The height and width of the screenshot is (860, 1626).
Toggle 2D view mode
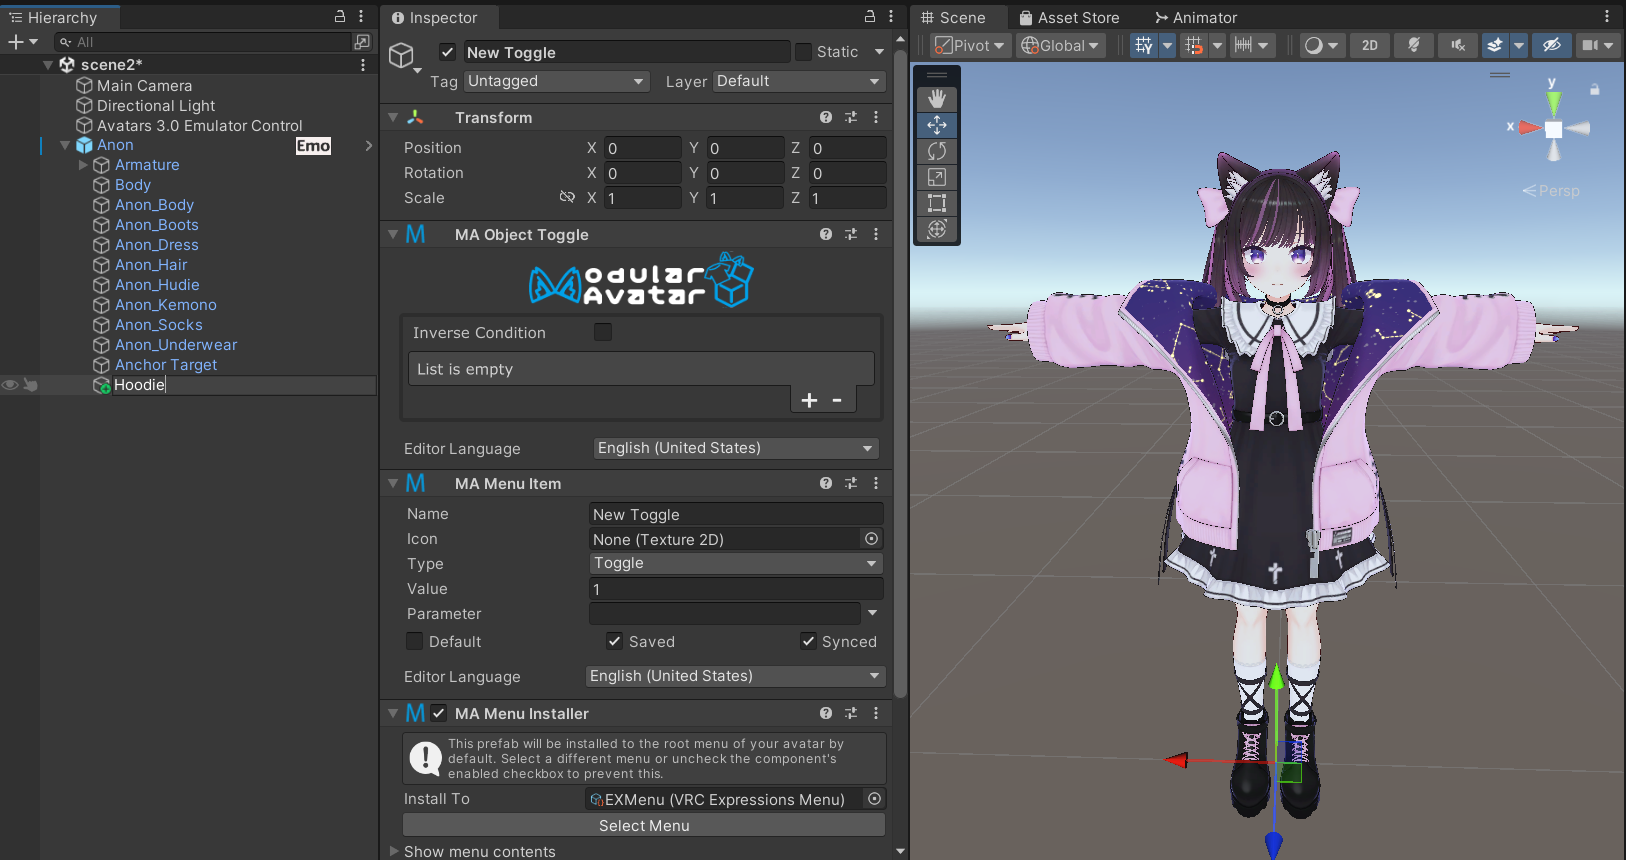(x=1370, y=45)
